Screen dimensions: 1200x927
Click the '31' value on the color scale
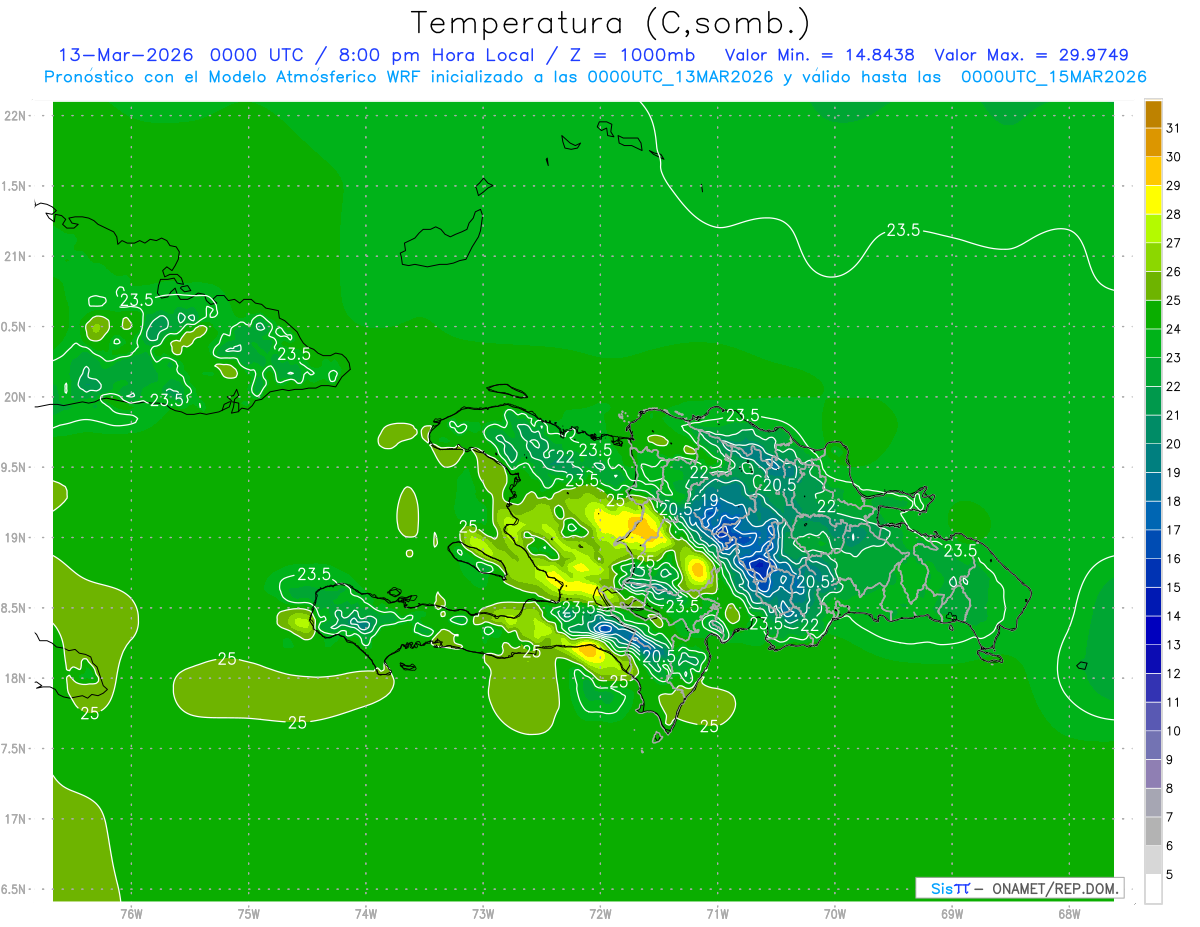[x=1173, y=128]
